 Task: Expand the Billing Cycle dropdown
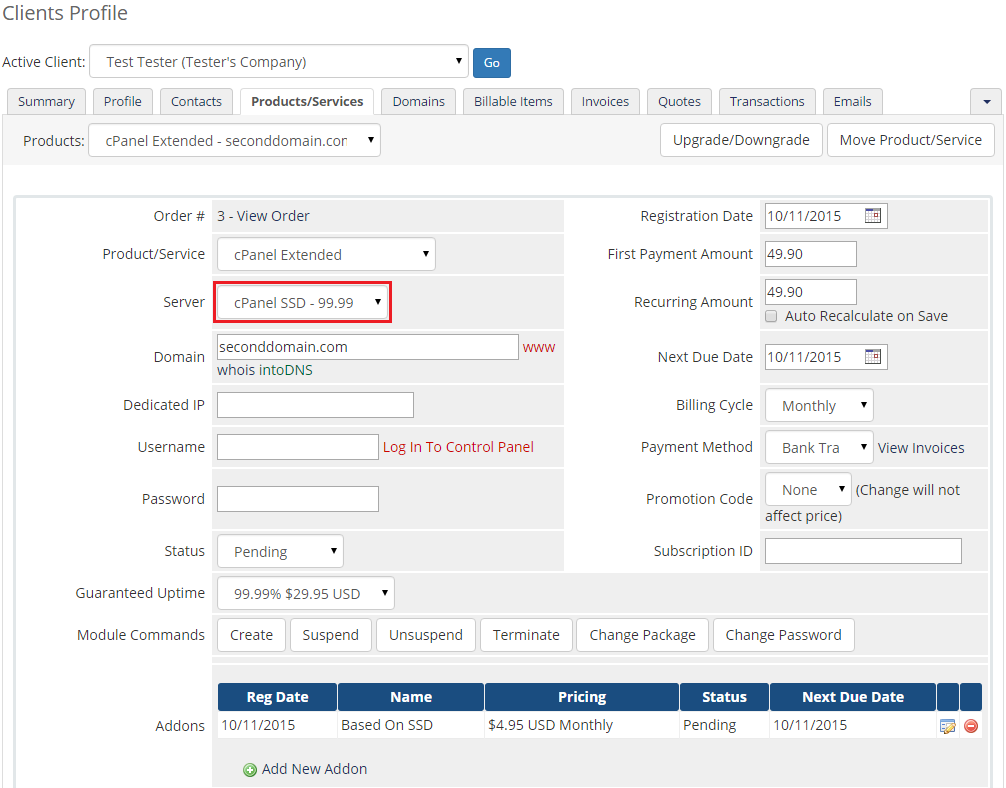point(818,406)
